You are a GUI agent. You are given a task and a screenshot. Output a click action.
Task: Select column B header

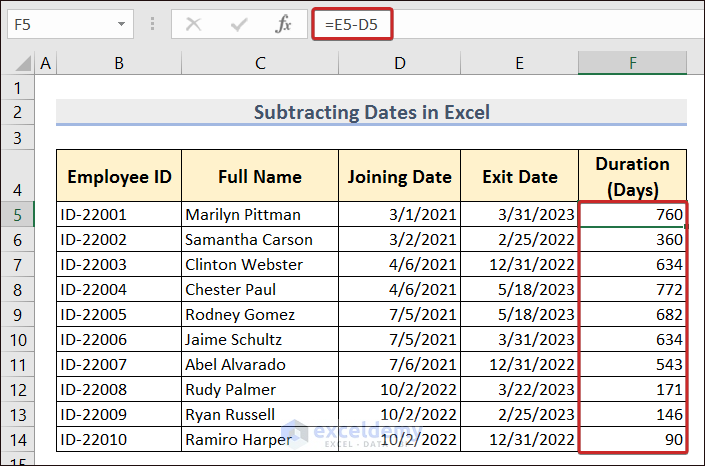click(119, 63)
